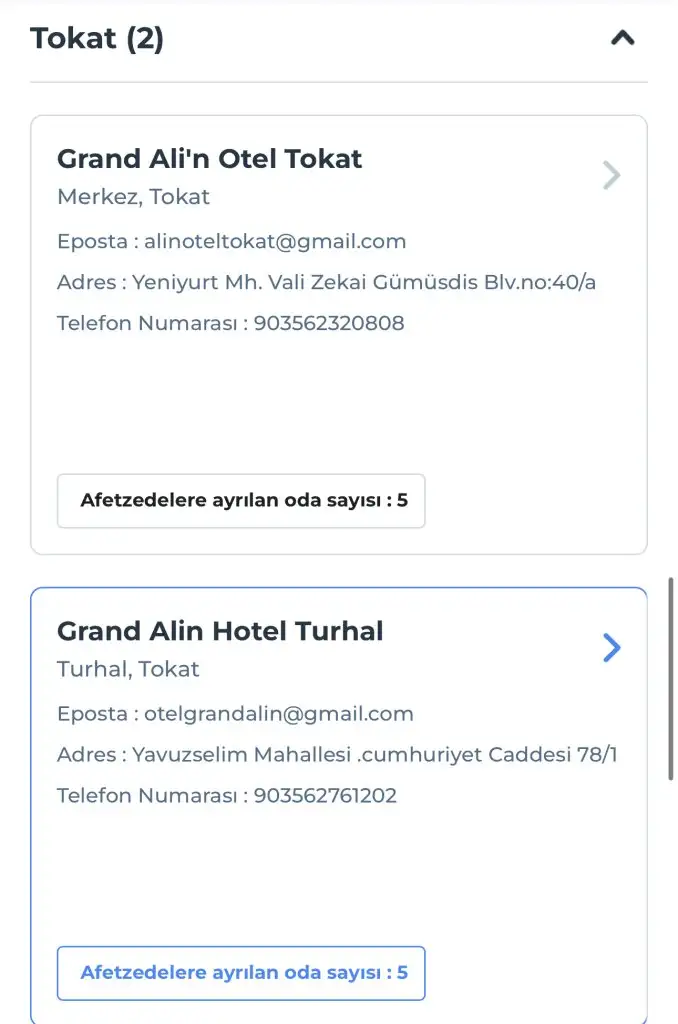Click Grand Ali'n Otel Tokat title

point(209,159)
